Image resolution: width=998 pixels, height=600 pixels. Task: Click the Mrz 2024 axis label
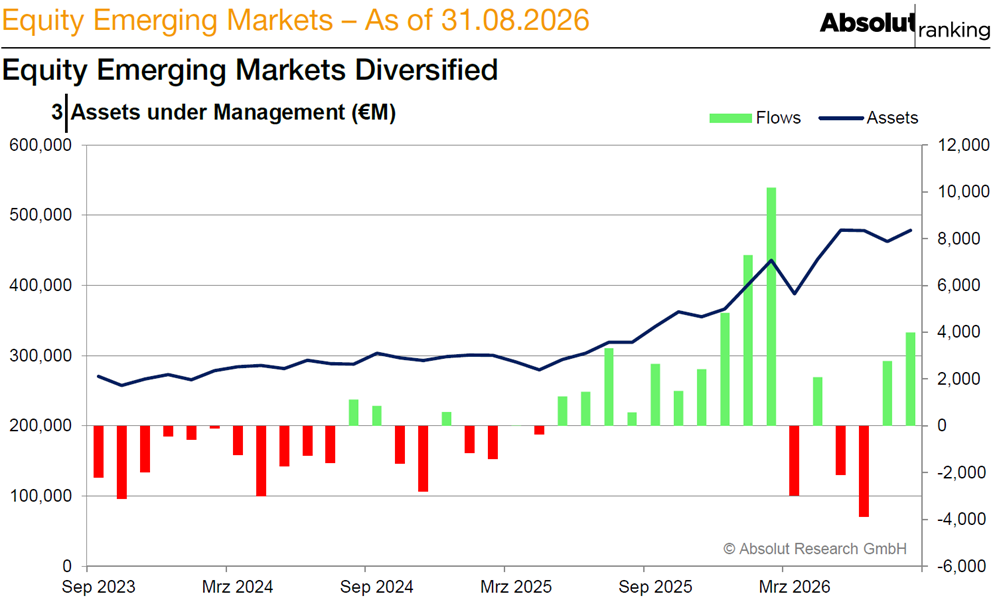[x=237, y=587]
